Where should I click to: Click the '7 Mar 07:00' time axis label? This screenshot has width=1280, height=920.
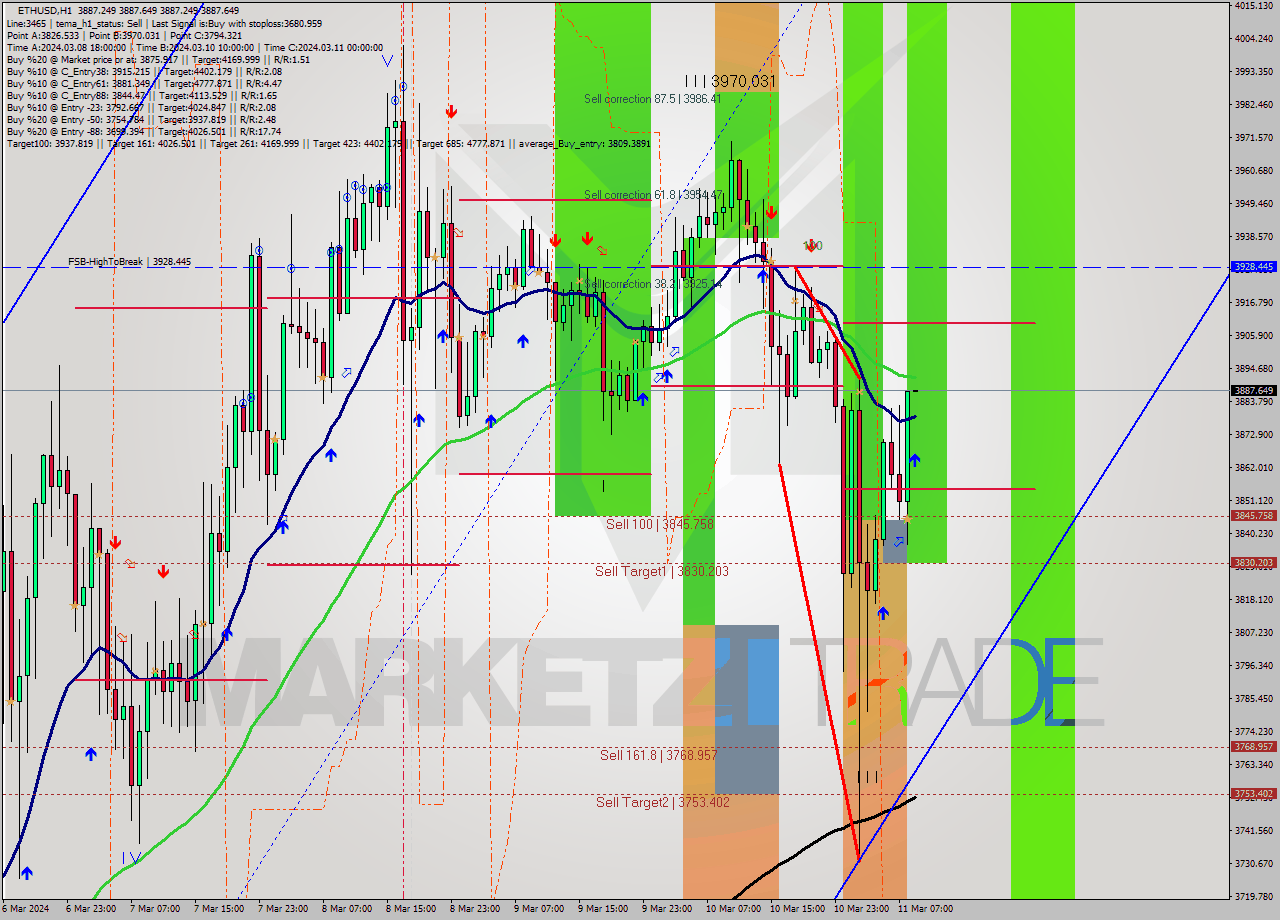click(154, 909)
